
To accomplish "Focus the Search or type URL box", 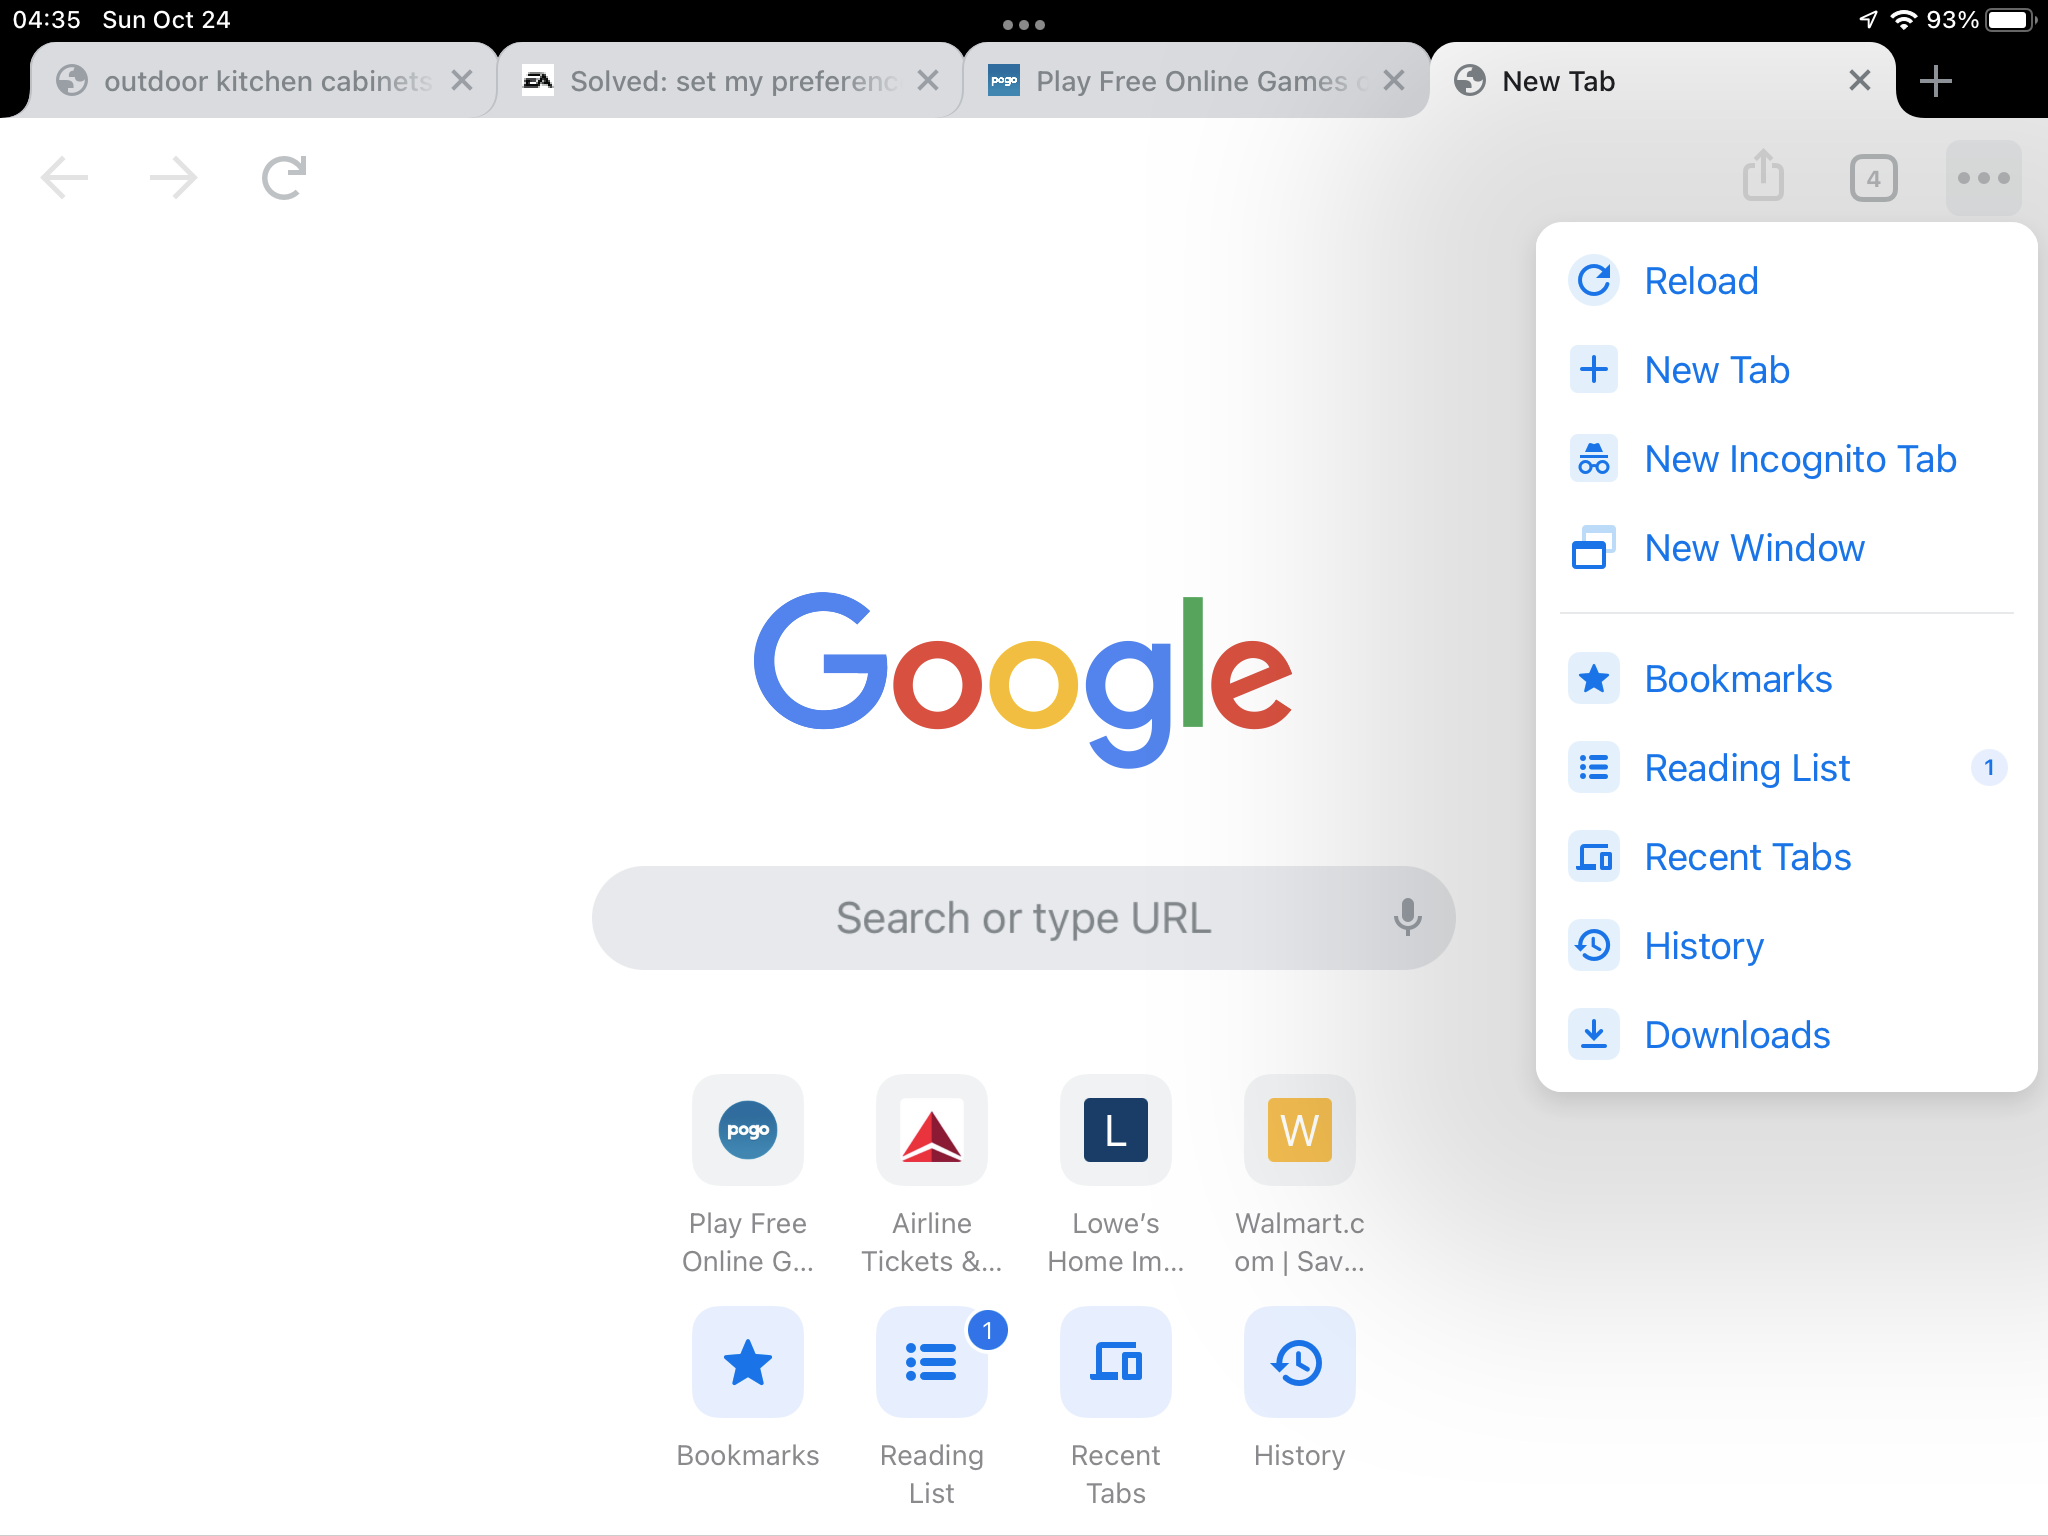I will [x=1023, y=917].
